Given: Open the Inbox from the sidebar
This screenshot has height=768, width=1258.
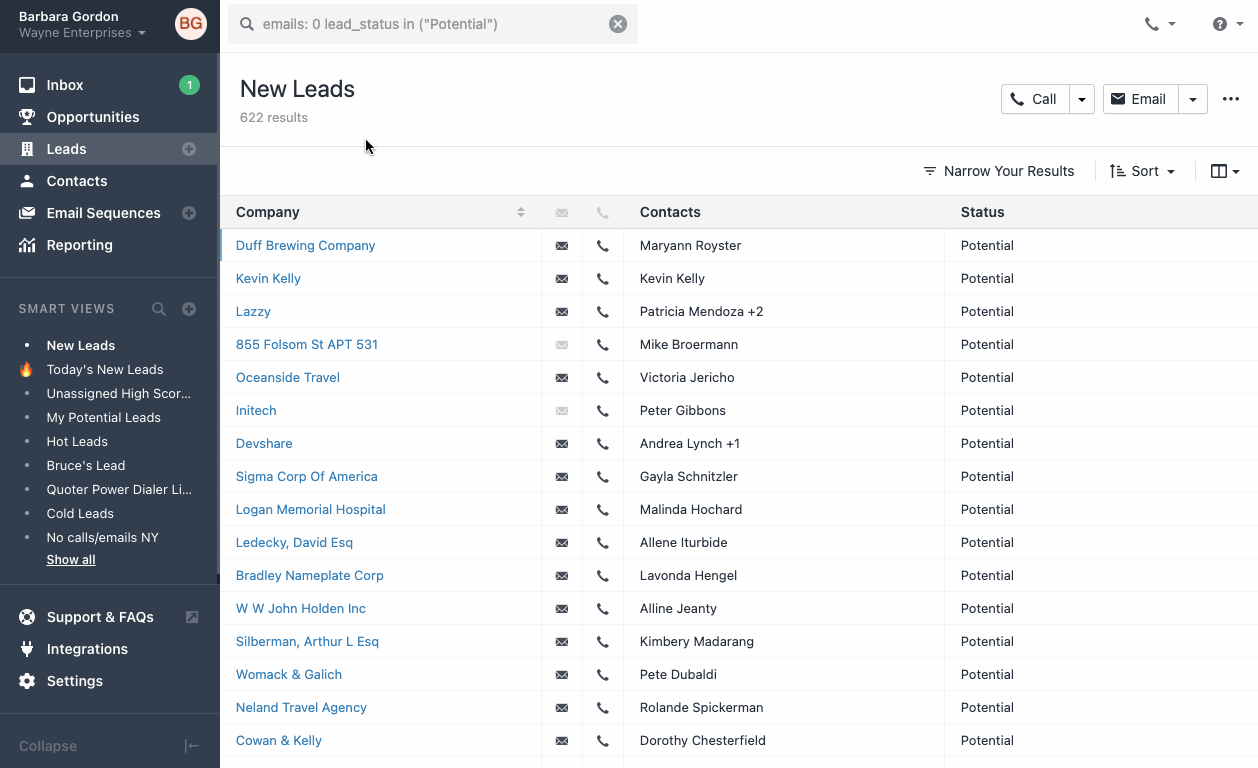Looking at the screenshot, I should tap(64, 85).
